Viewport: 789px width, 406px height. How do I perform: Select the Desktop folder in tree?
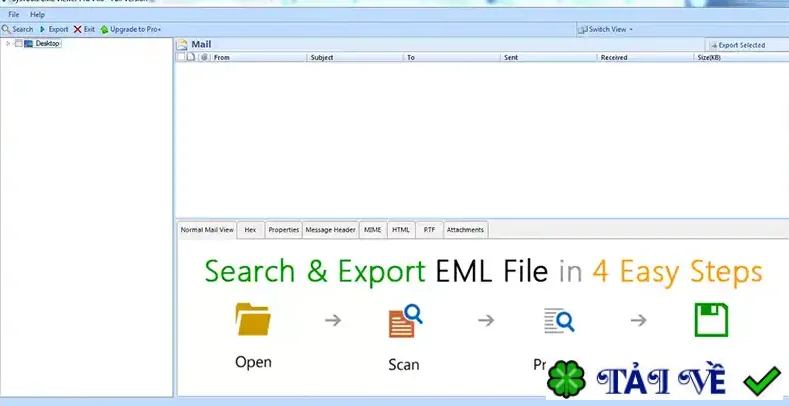[48, 44]
